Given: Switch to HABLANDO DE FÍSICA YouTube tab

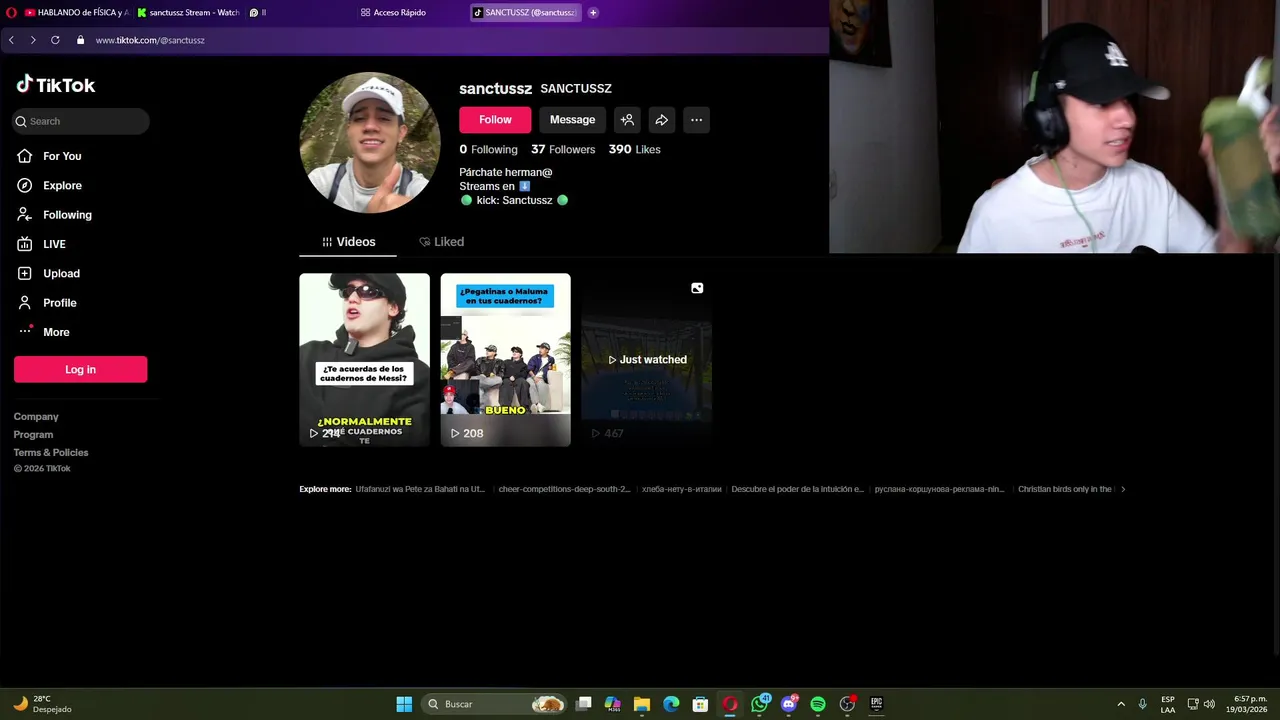Looking at the screenshot, I should [76, 13].
